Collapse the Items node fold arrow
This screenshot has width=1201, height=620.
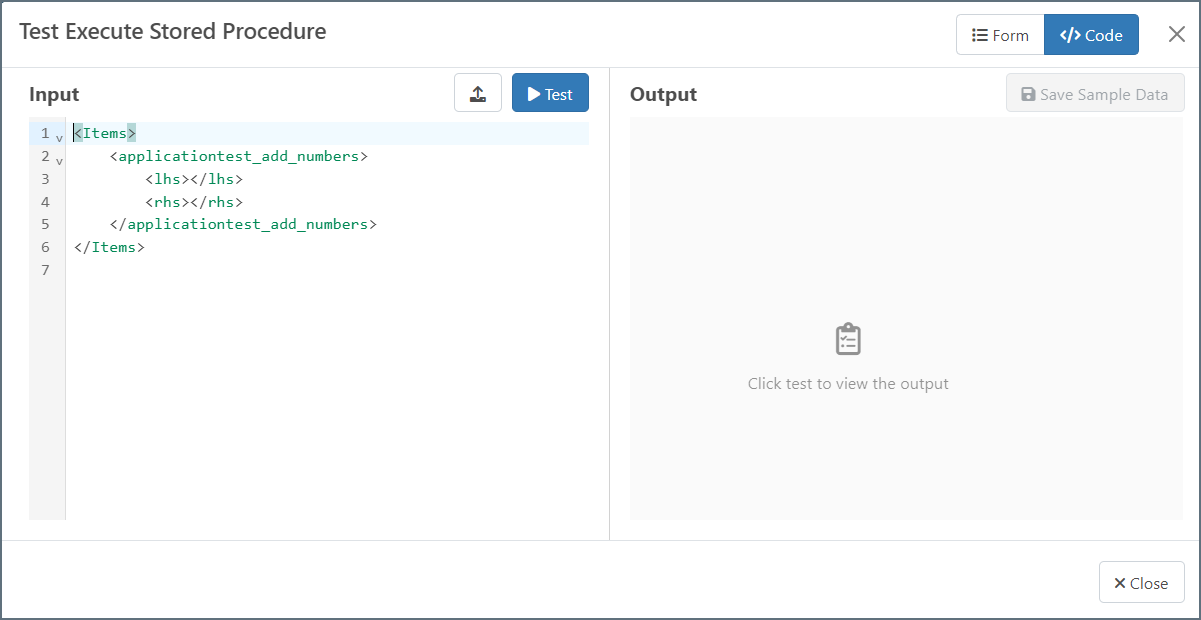click(x=59, y=138)
